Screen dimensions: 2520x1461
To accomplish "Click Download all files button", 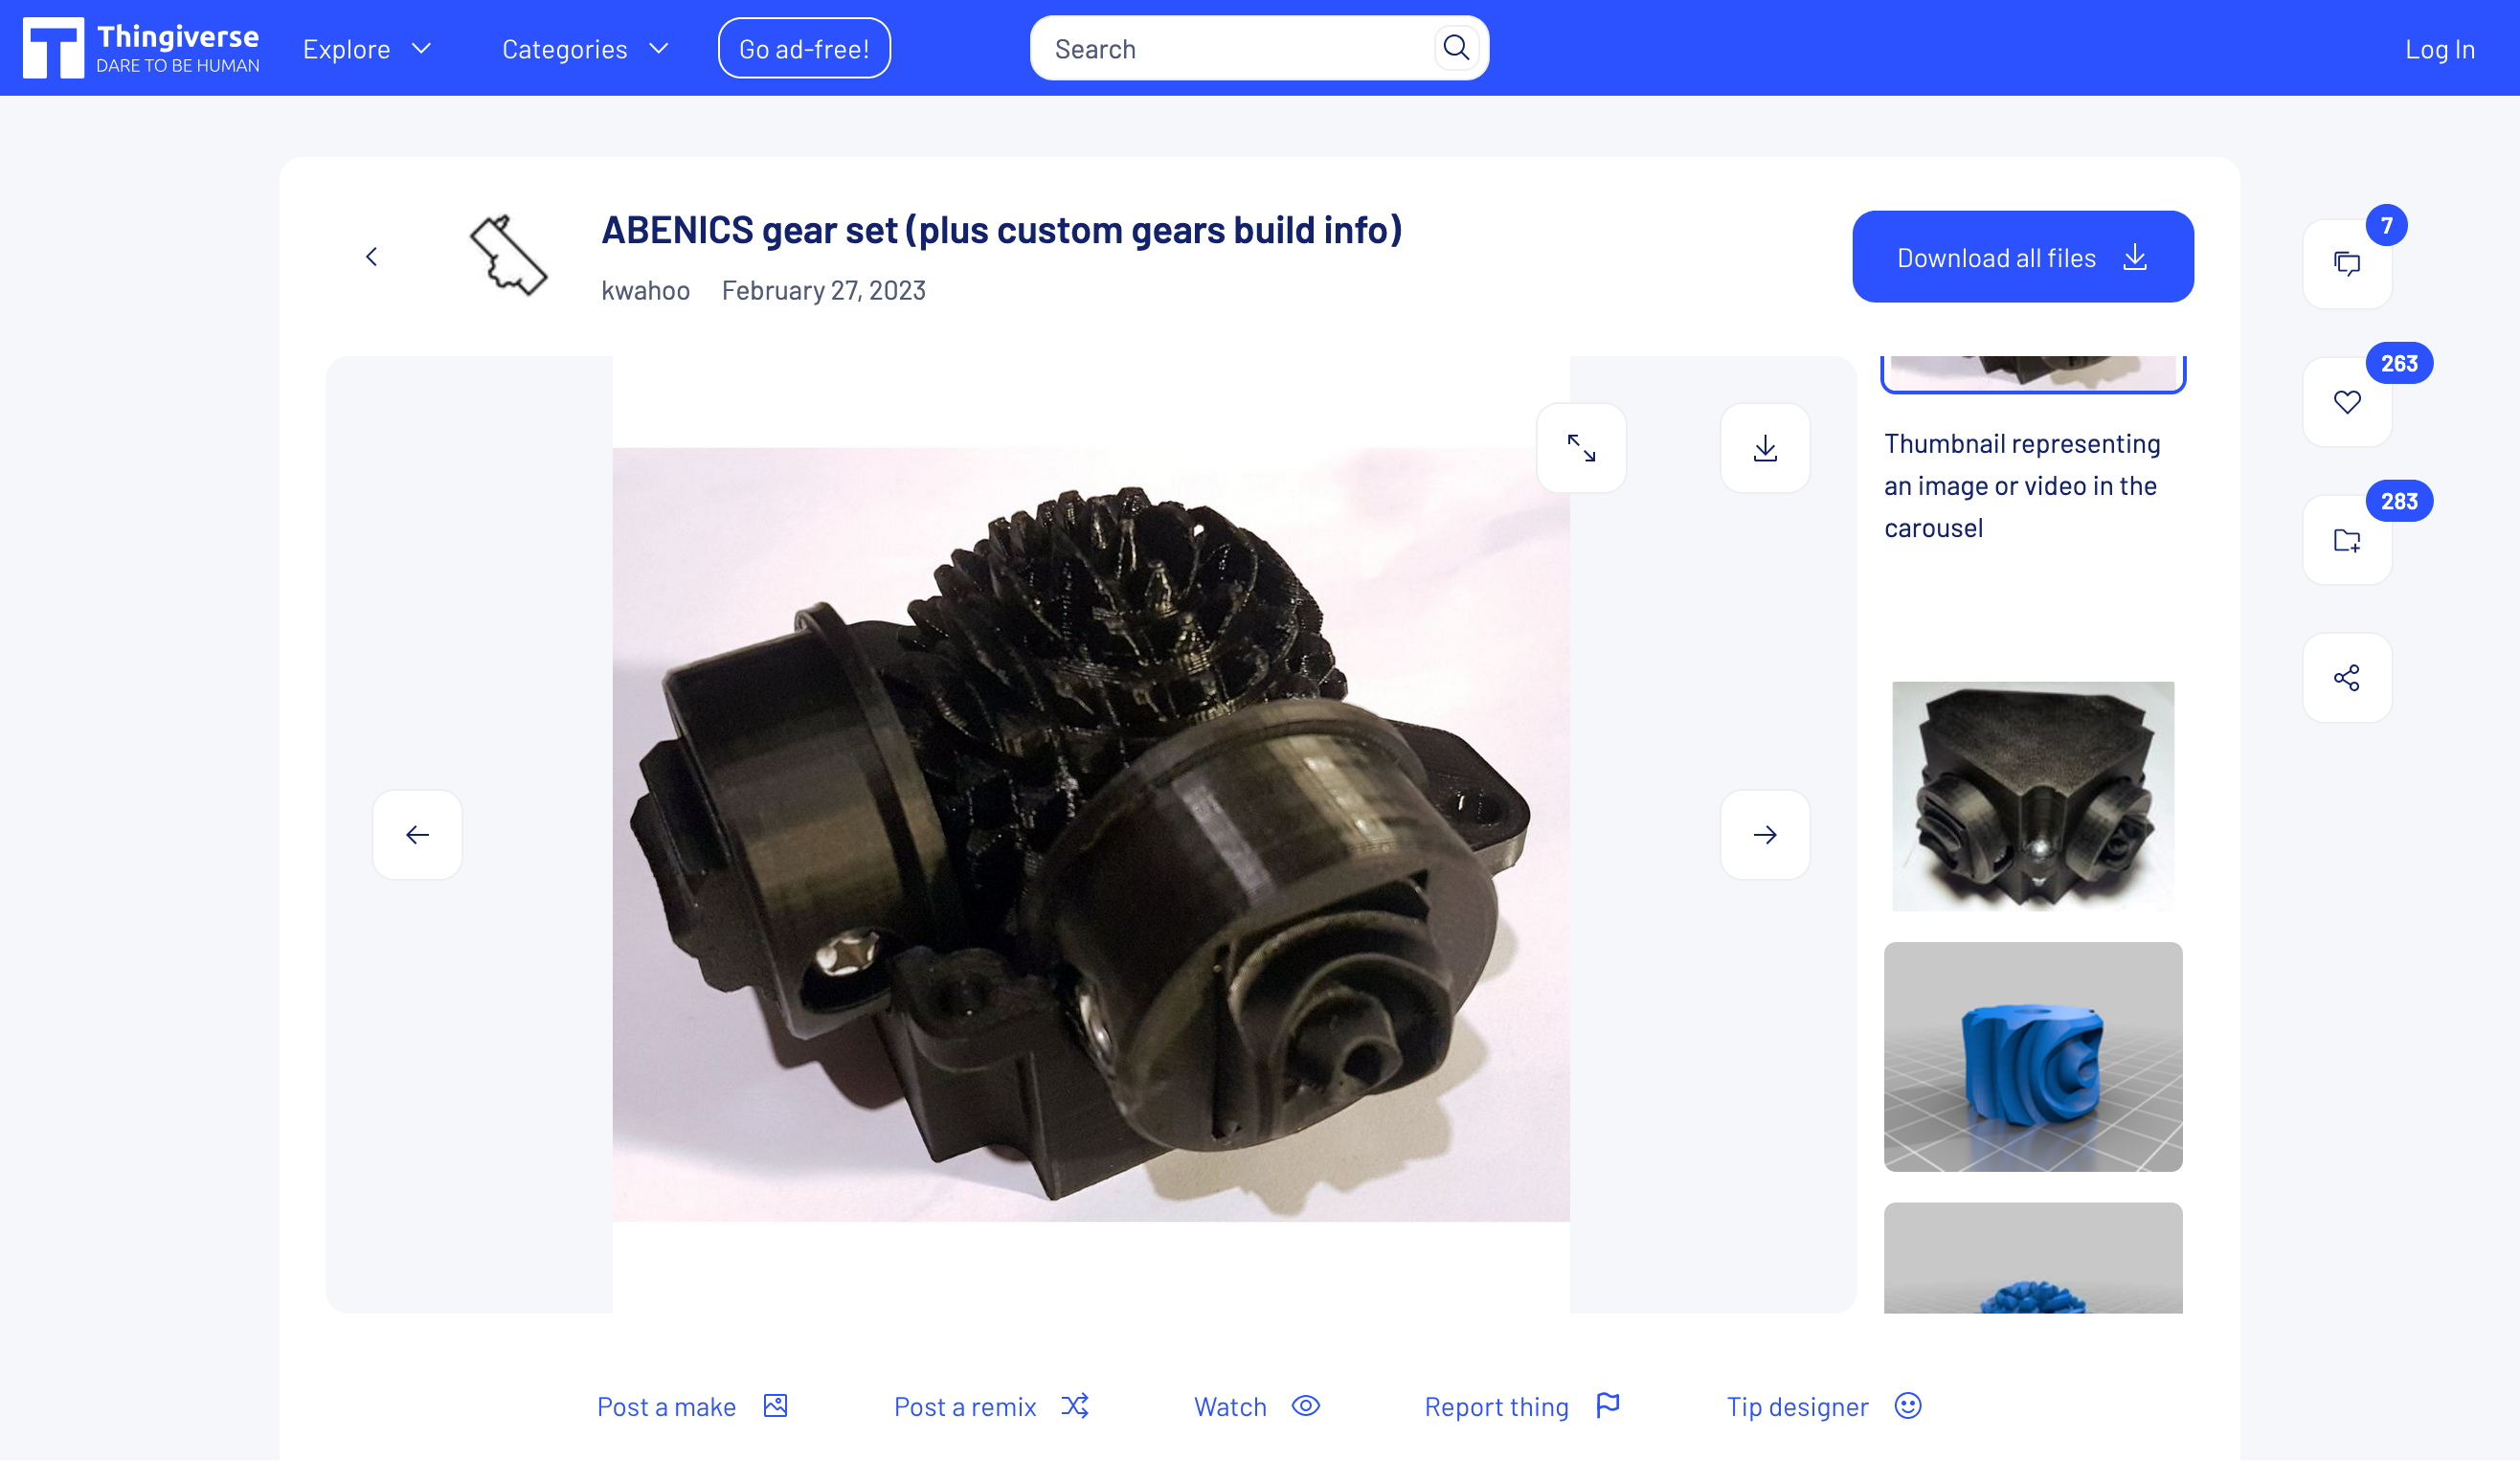I will [x=2023, y=257].
